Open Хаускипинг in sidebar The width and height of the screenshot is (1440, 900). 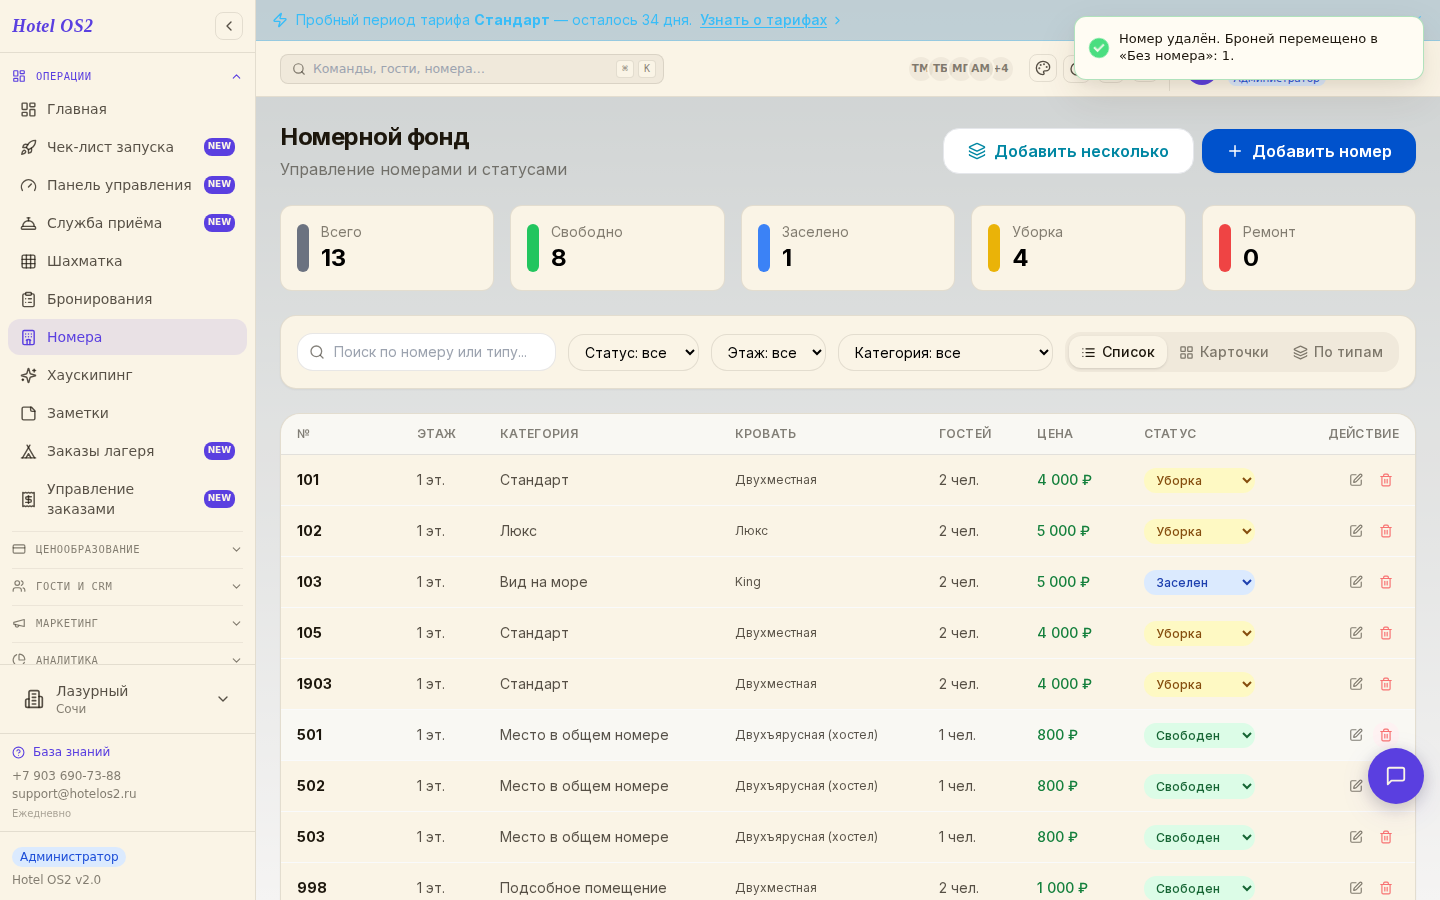127,375
